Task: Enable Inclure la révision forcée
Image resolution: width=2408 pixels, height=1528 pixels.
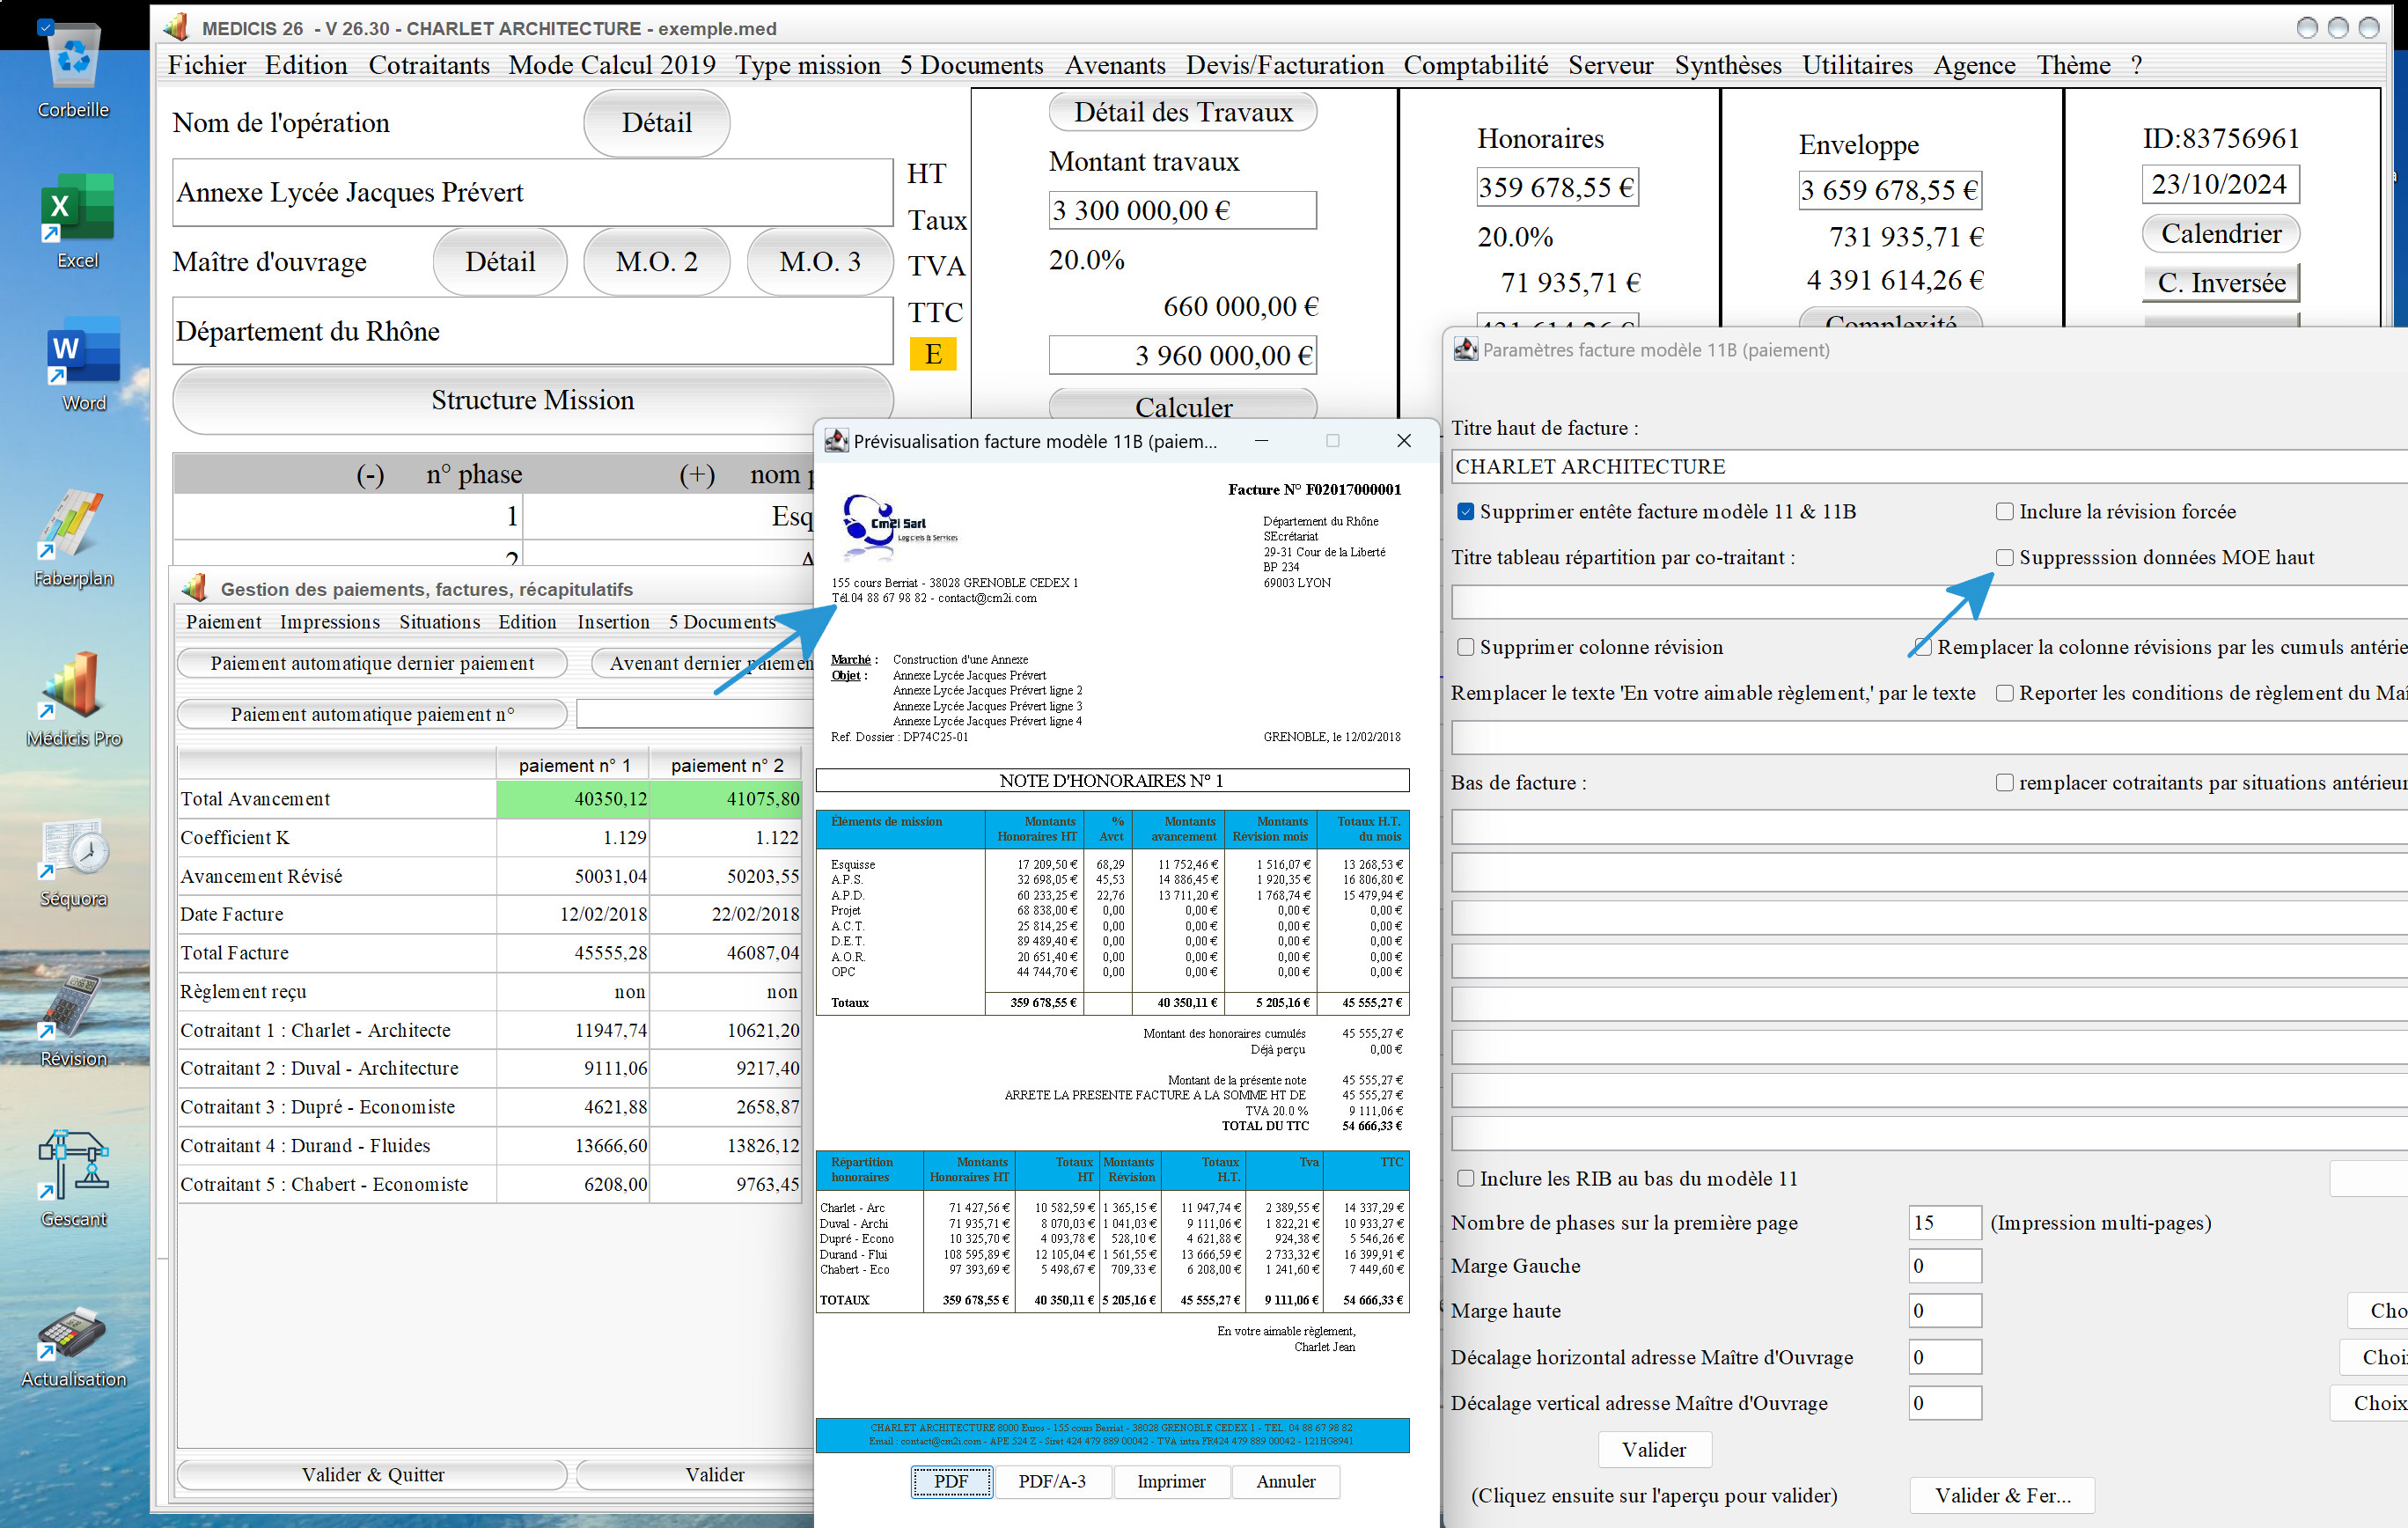Action: coord(2005,511)
